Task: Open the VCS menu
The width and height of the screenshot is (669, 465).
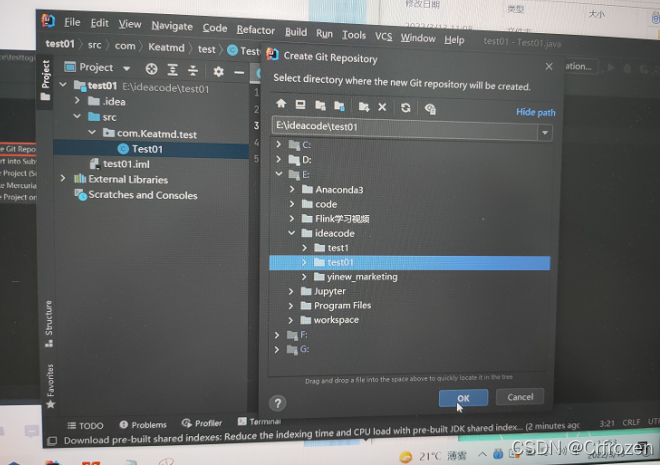Action: click(383, 36)
